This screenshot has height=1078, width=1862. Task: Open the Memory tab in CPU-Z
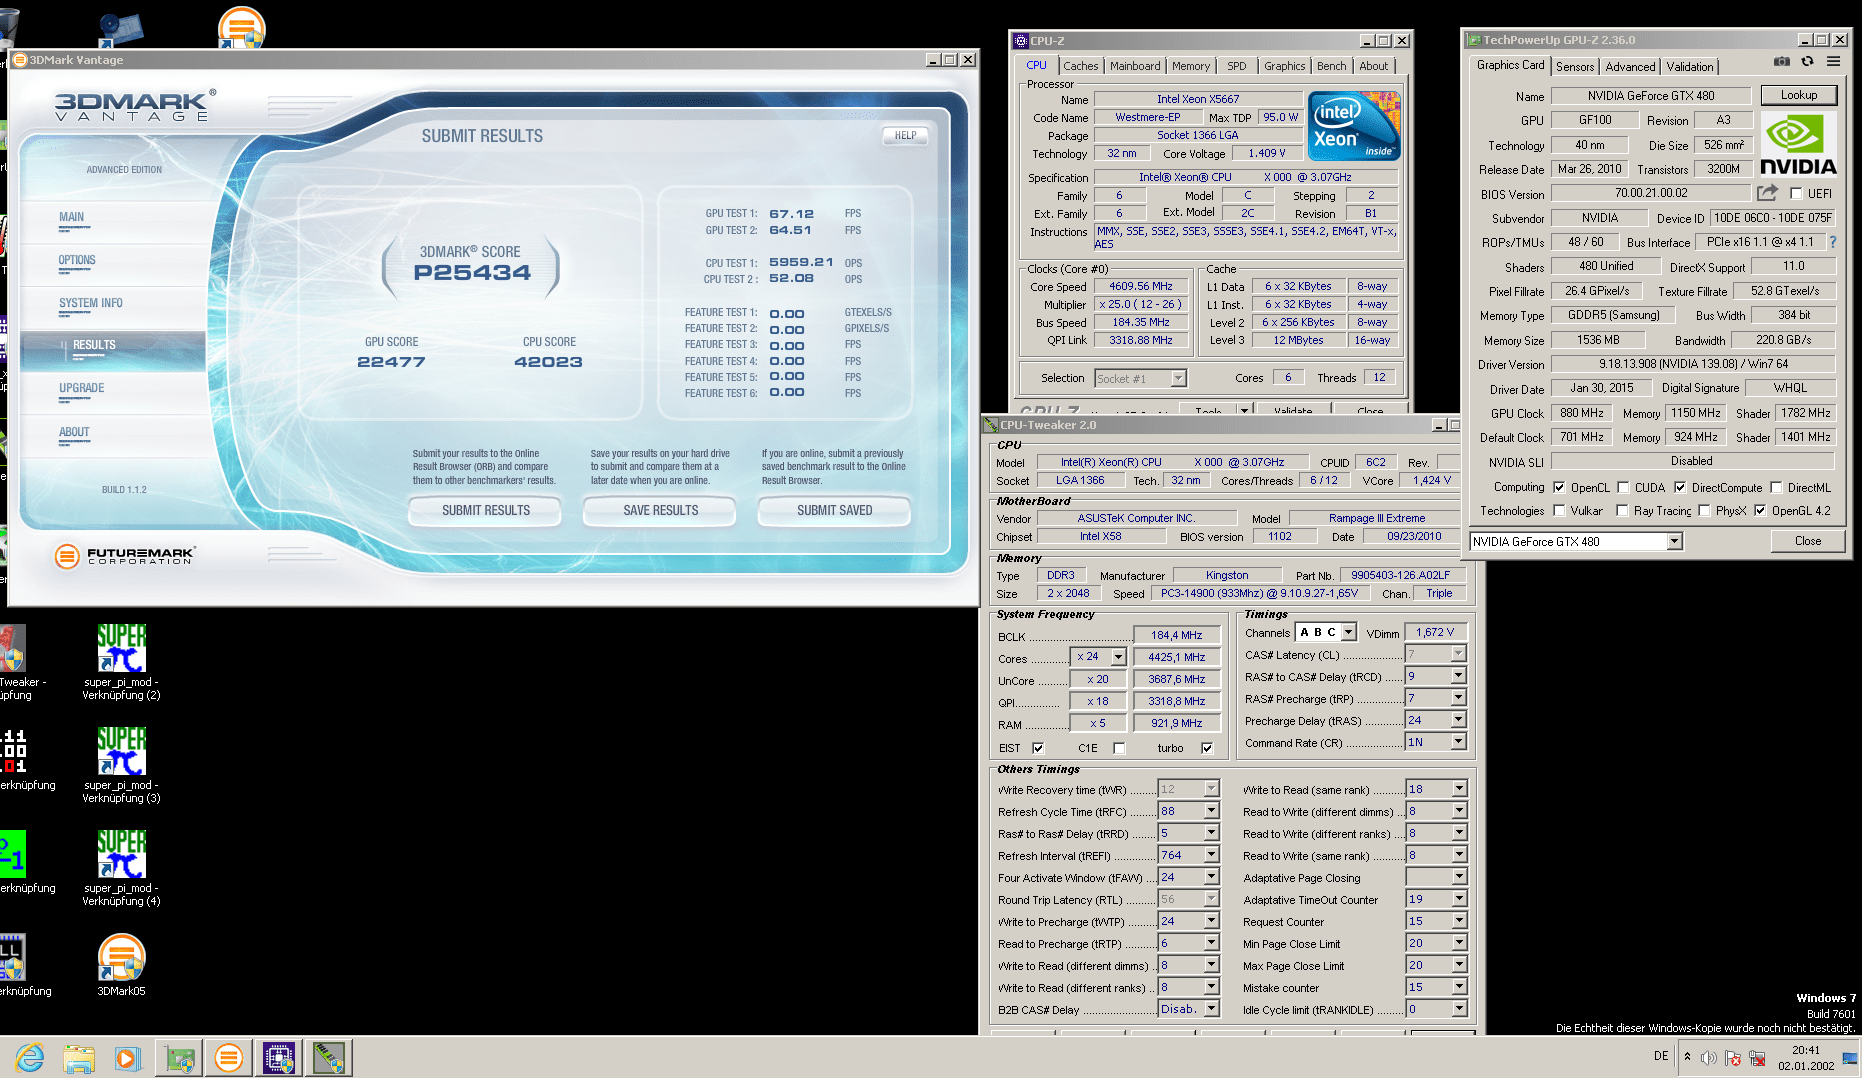tap(1191, 66)
